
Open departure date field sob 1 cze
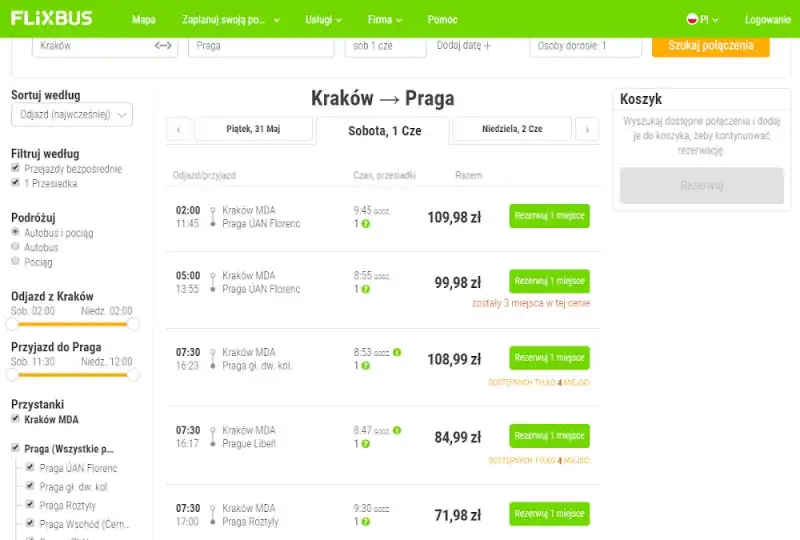[x=385, y=46]
